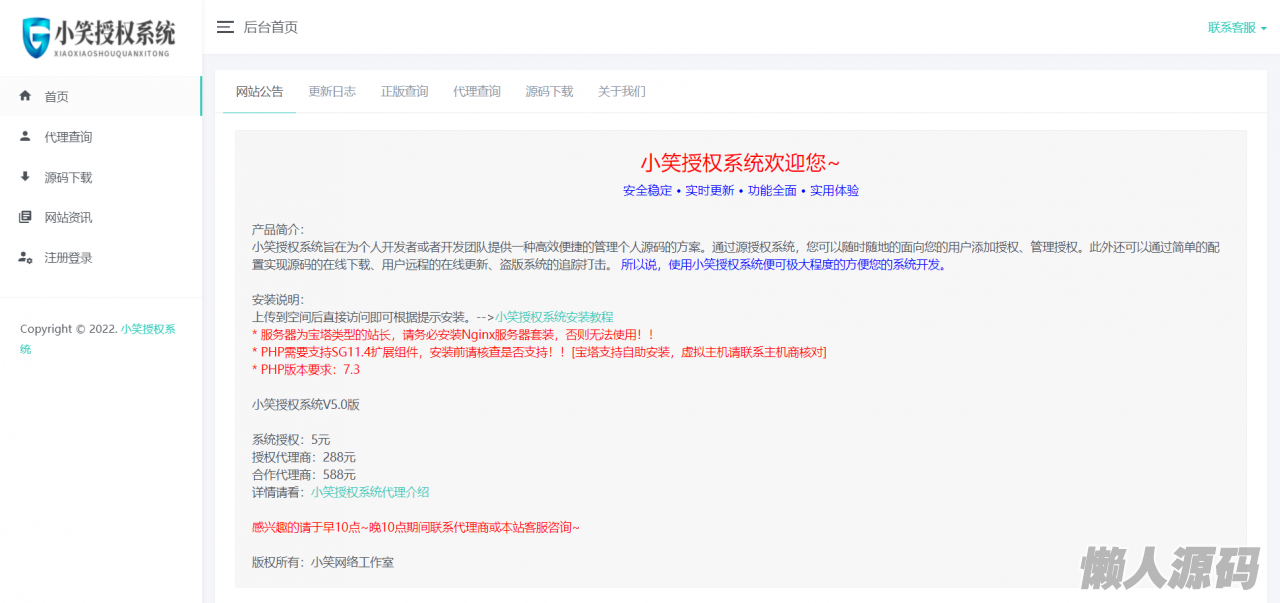Click the 后台首页 header title
The image size is (1280, 603).
click(x=270, y=27)
